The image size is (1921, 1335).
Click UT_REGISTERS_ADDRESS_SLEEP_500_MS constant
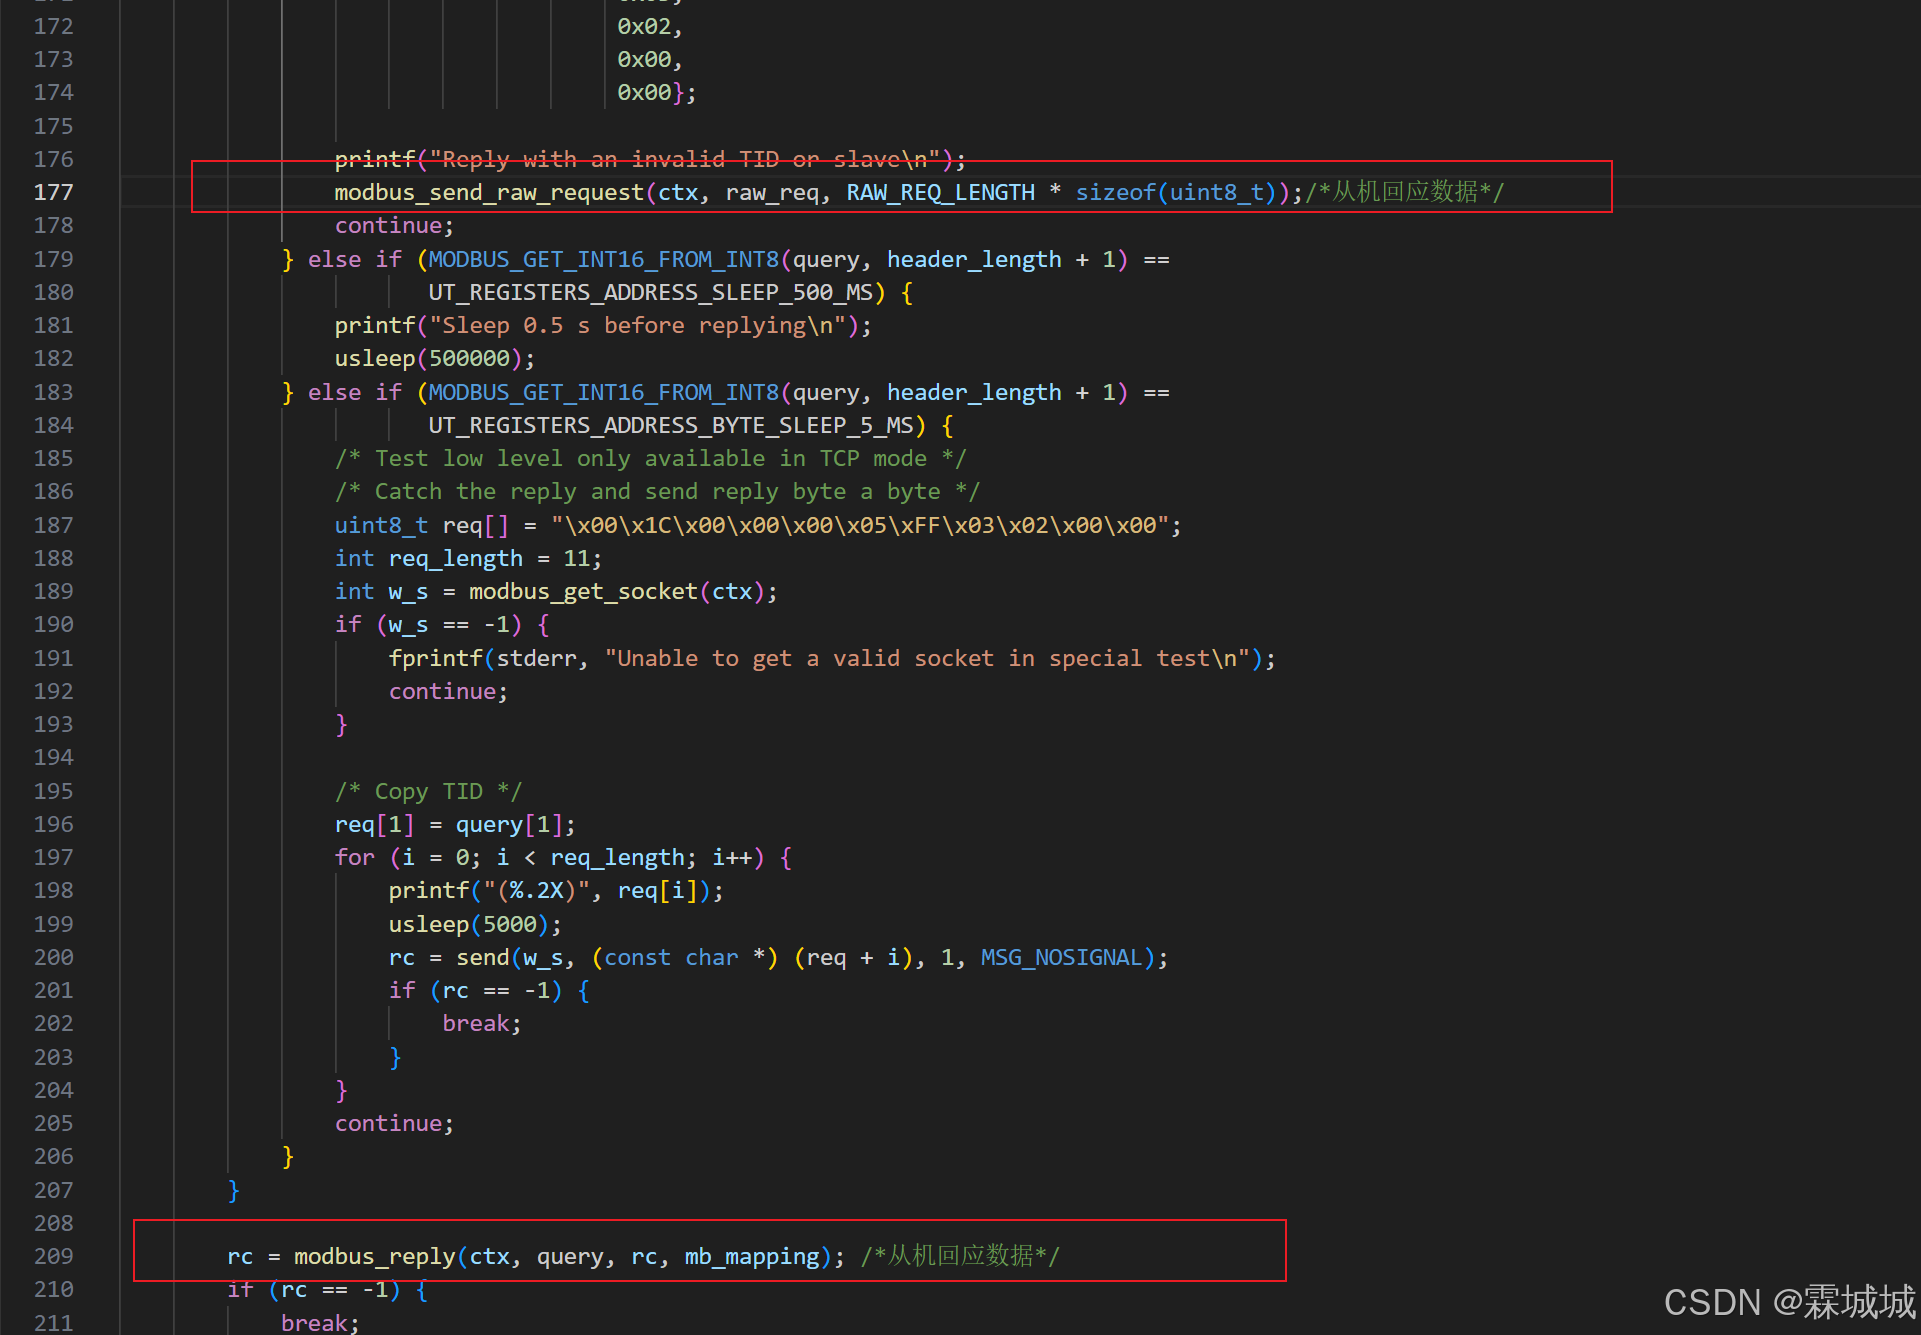coord(651,292)
